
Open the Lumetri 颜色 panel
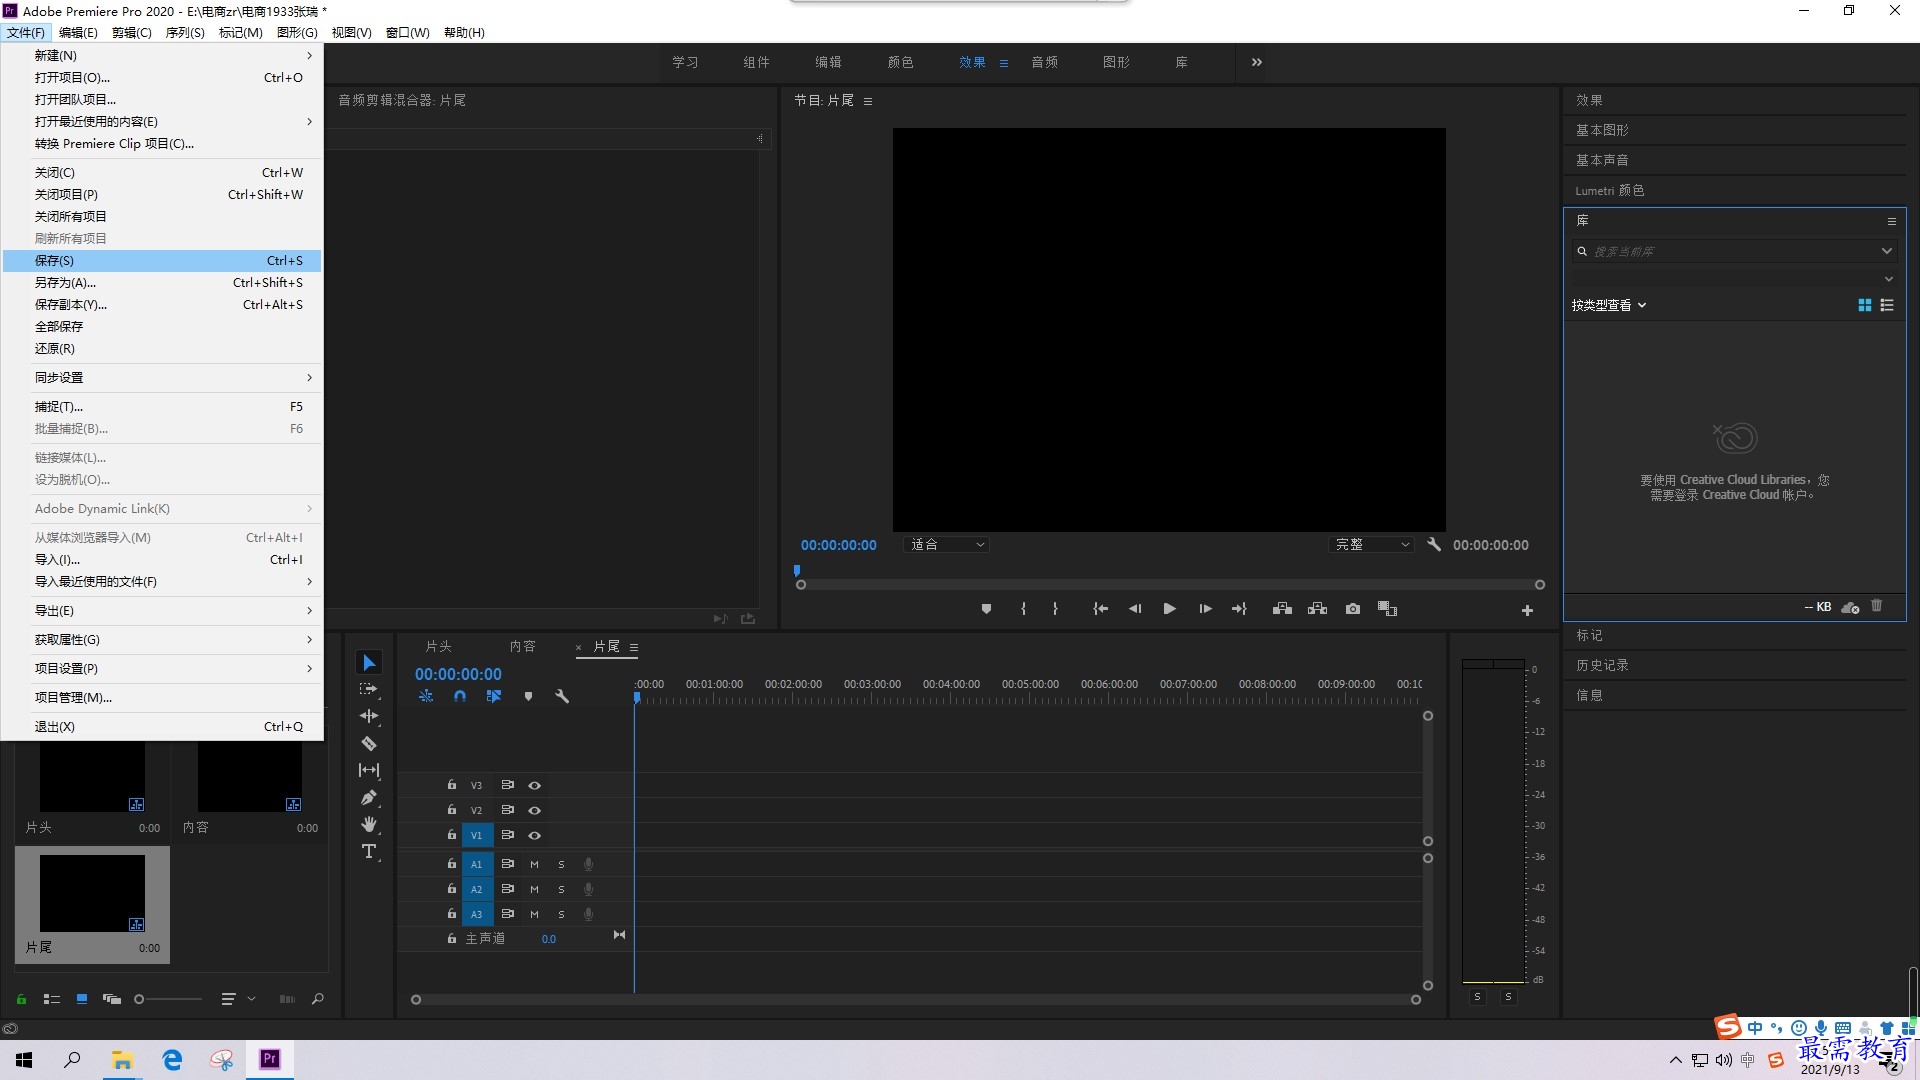click(1609, 190)
